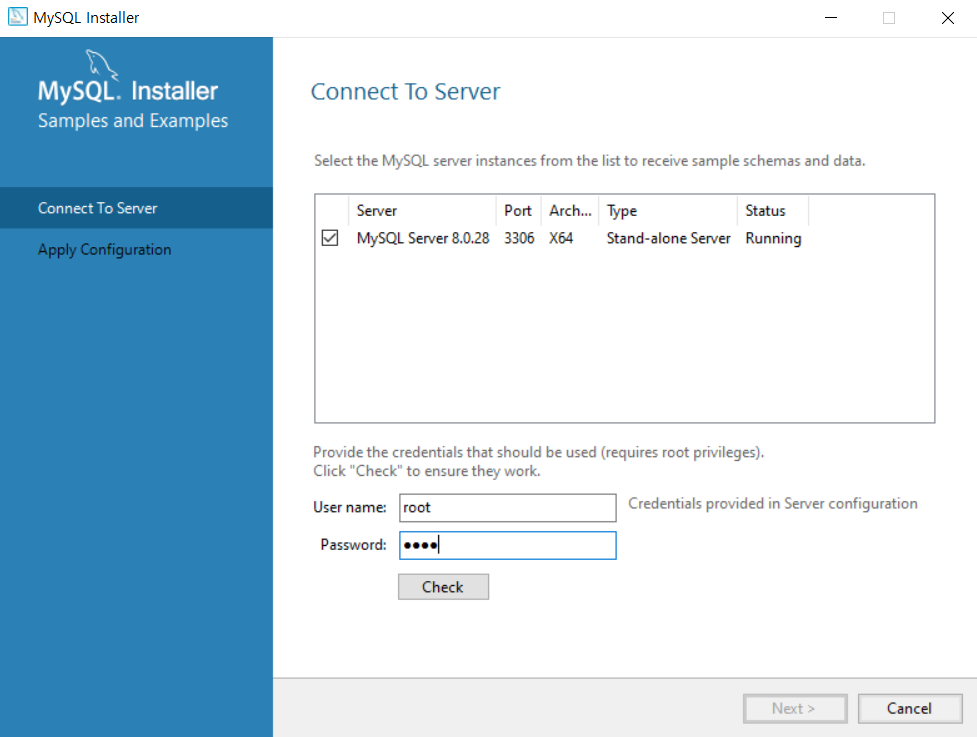
Task: Select the Connect To Server step
Action: pyautogui.click(x=97, y=207)
